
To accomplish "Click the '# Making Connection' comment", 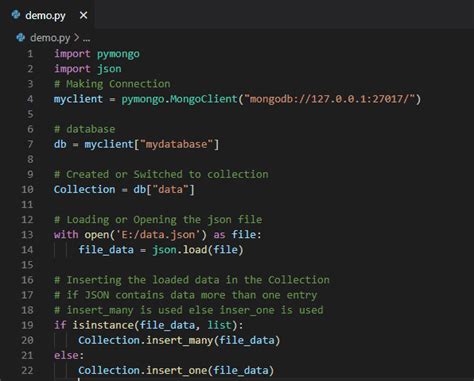I will tap(112, 84).
